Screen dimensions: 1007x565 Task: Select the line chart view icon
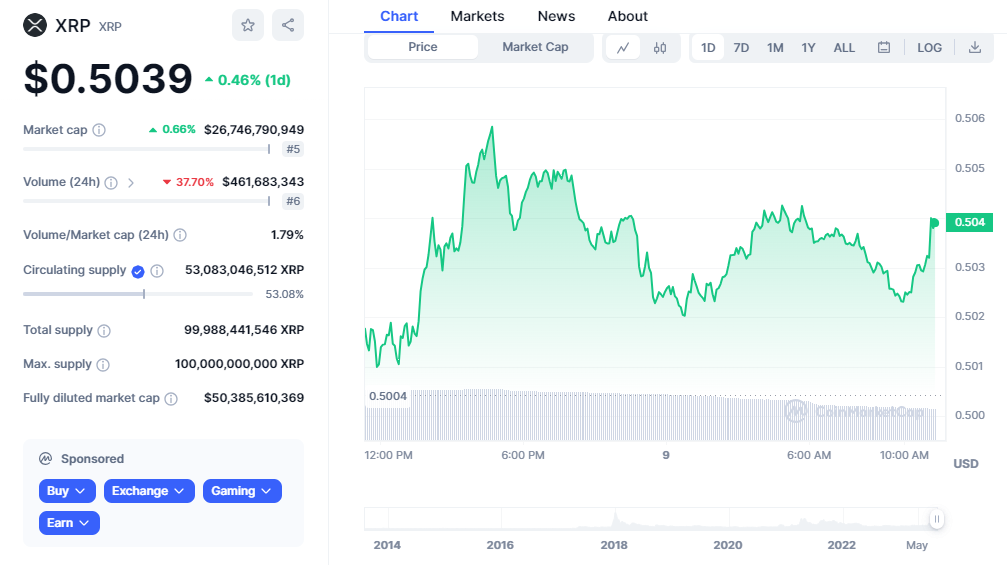point(623,48)
